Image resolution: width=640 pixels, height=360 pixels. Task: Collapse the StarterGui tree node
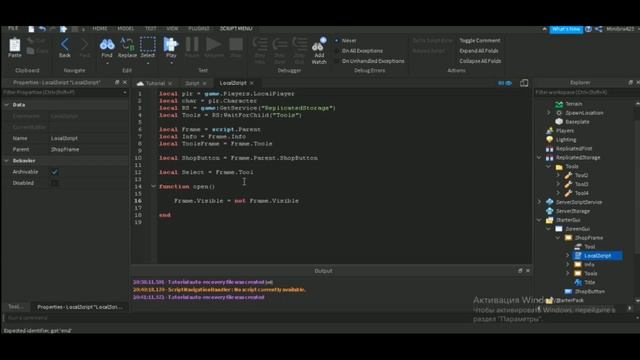click(539, 220)
